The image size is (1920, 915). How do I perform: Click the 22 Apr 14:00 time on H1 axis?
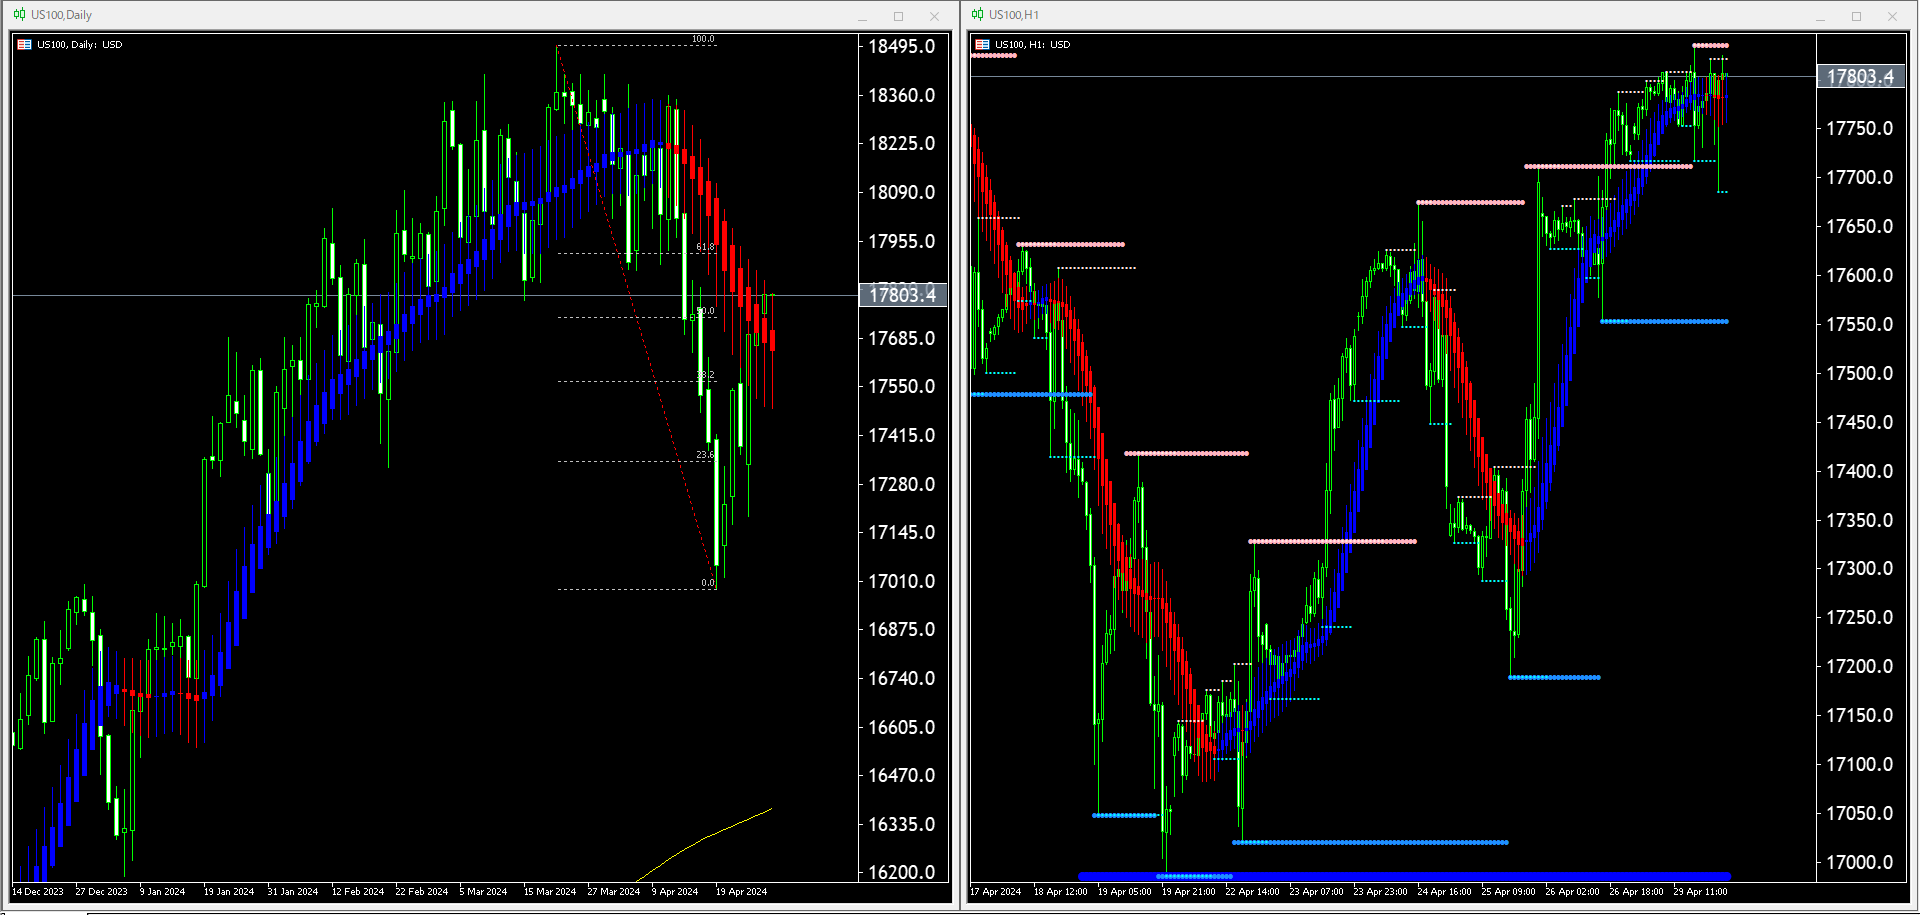[x=1252, y=892]
